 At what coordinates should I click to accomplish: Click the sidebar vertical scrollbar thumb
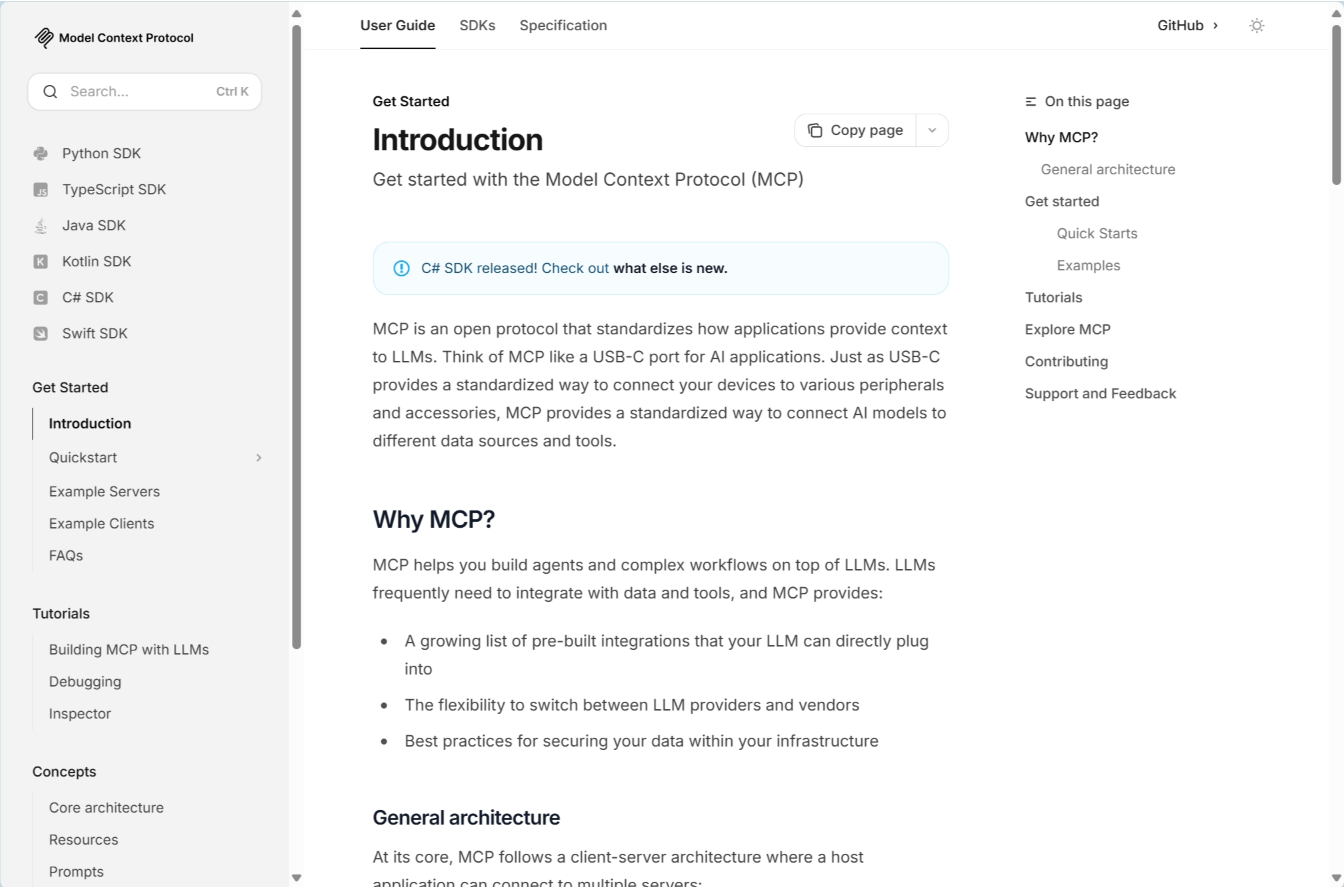tap(296, 336)
